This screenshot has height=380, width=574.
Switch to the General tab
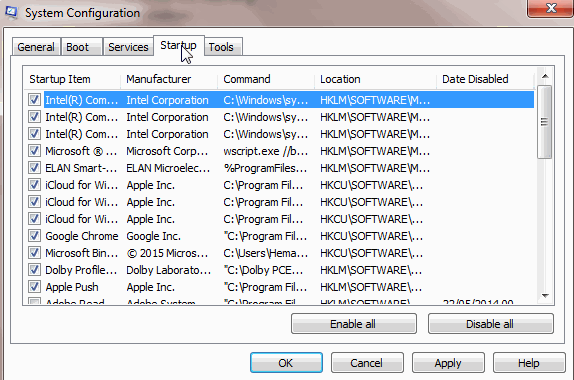click(36, 47)
